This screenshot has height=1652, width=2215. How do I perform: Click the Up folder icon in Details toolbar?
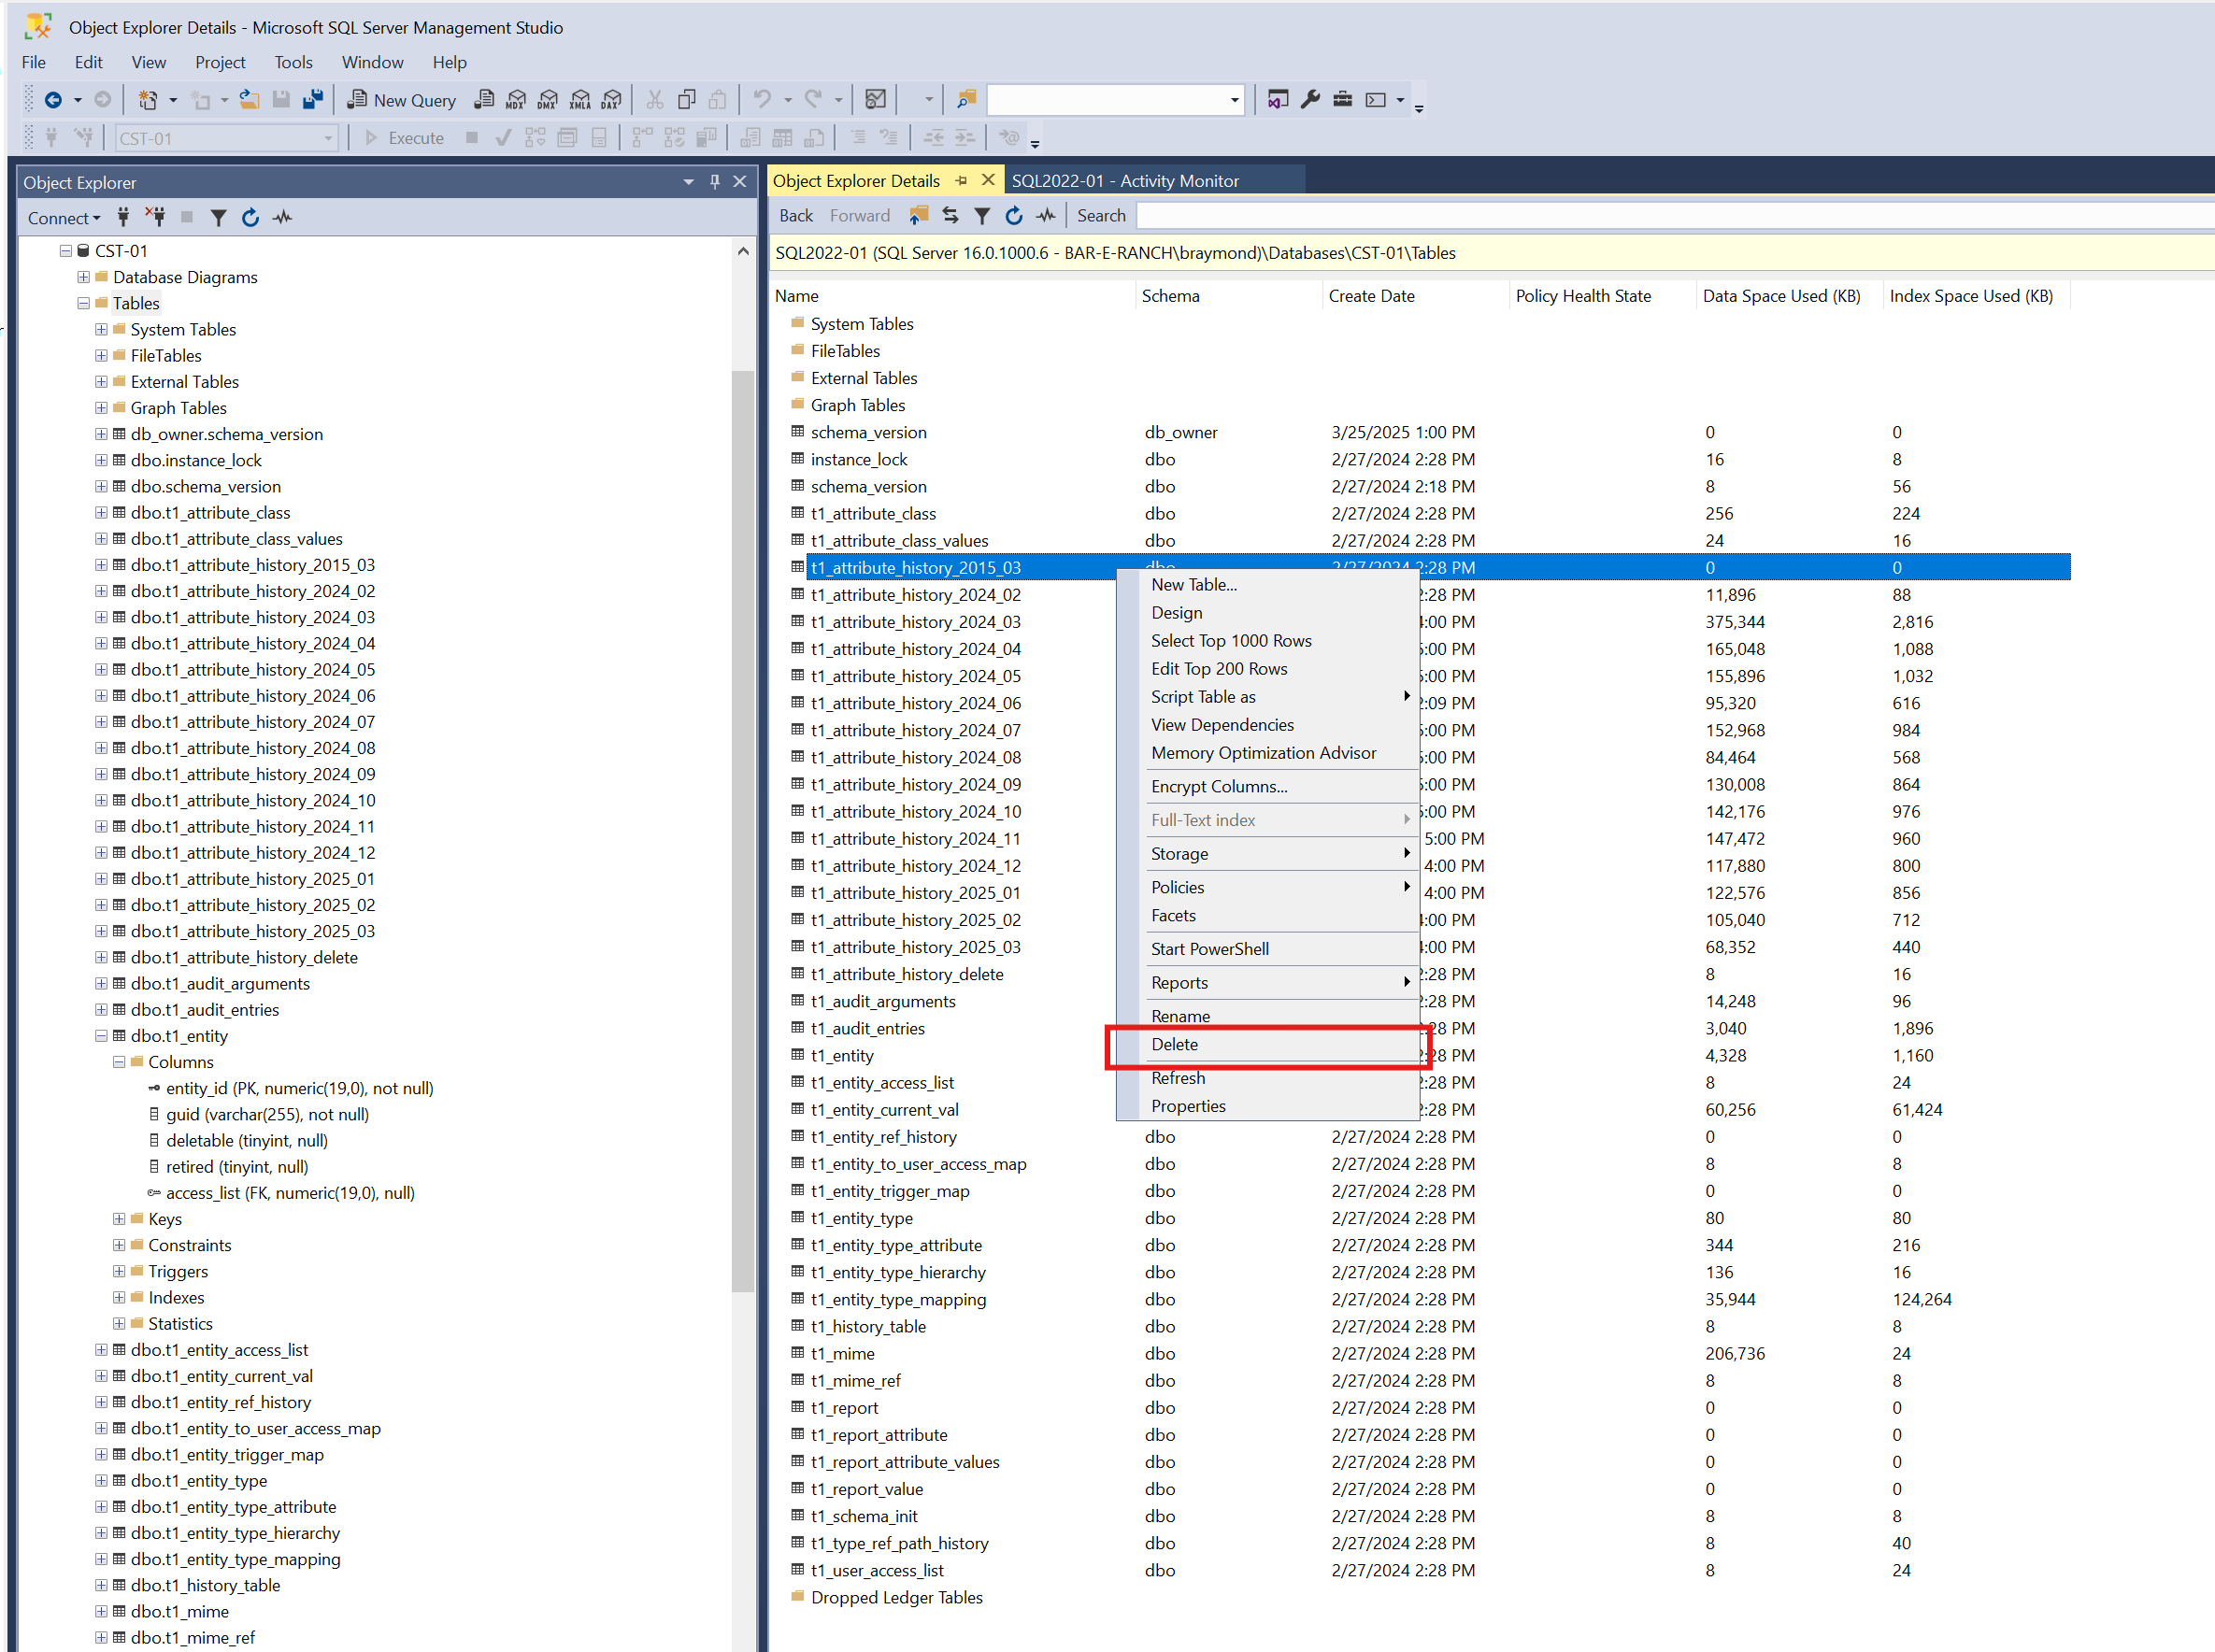[919, 215]
